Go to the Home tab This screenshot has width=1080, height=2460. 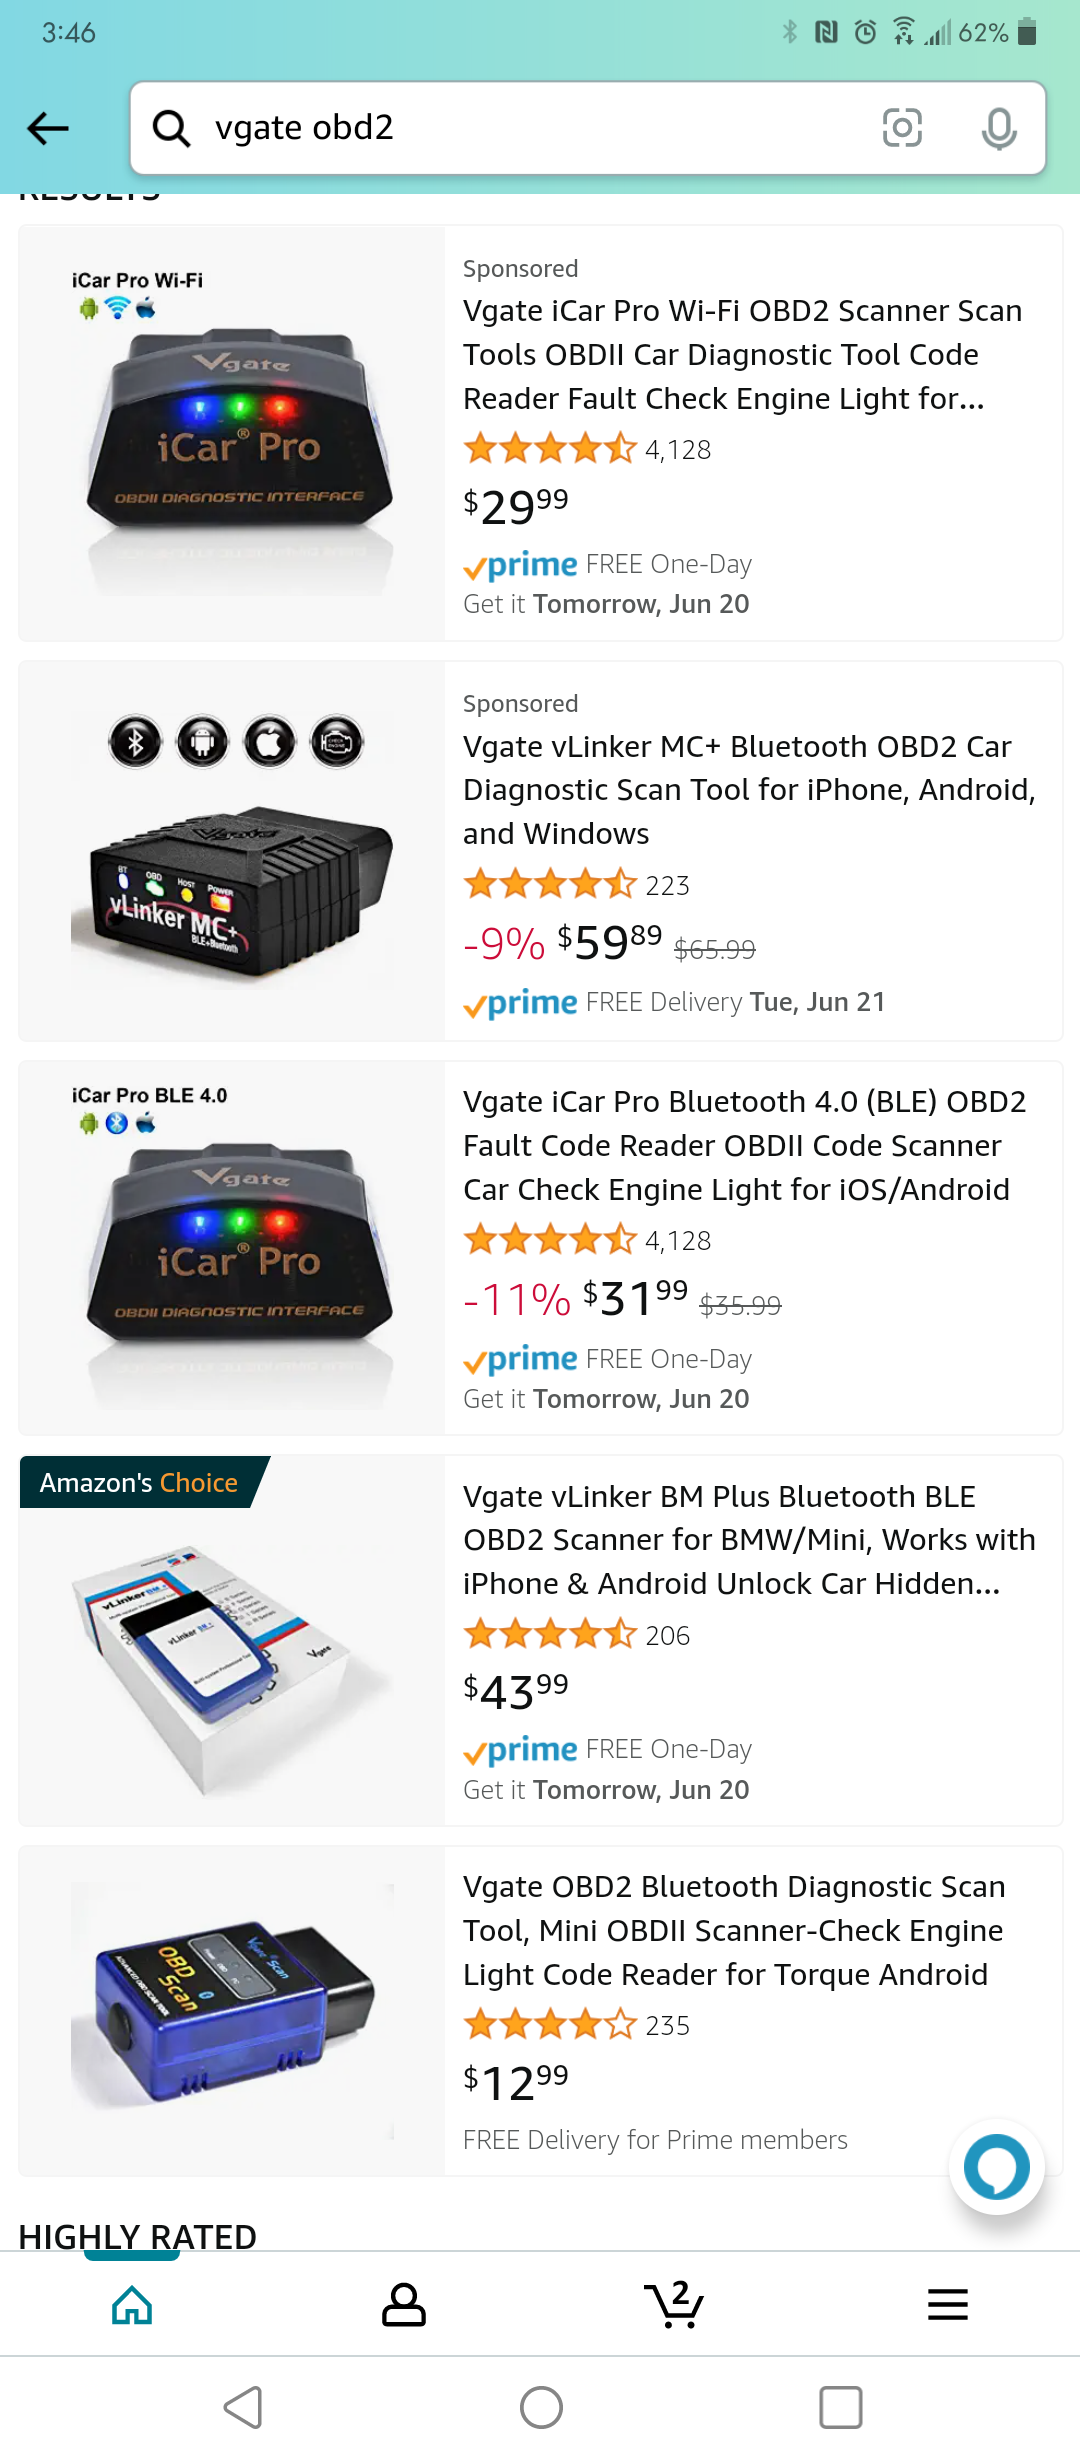pos(132,2304)
